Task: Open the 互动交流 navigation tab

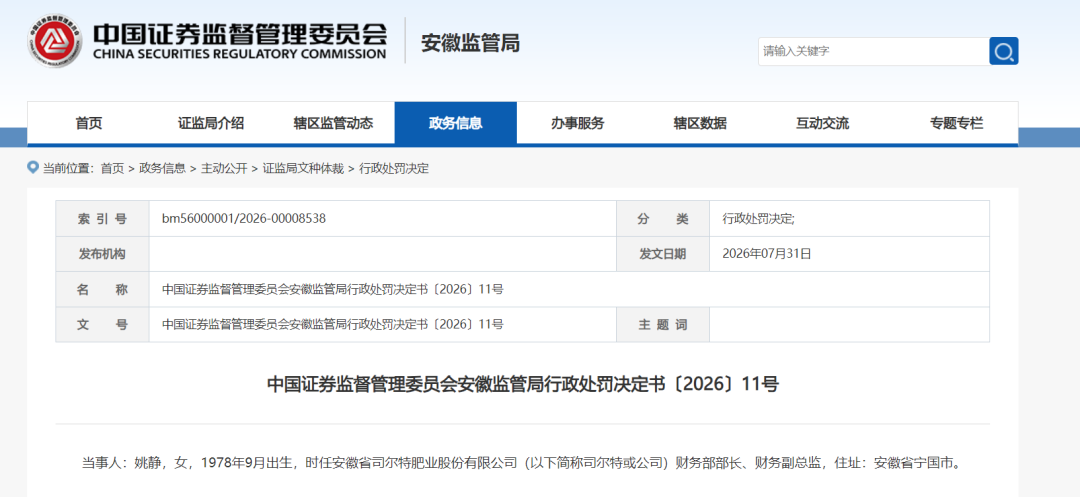Action: pos(822,123)
